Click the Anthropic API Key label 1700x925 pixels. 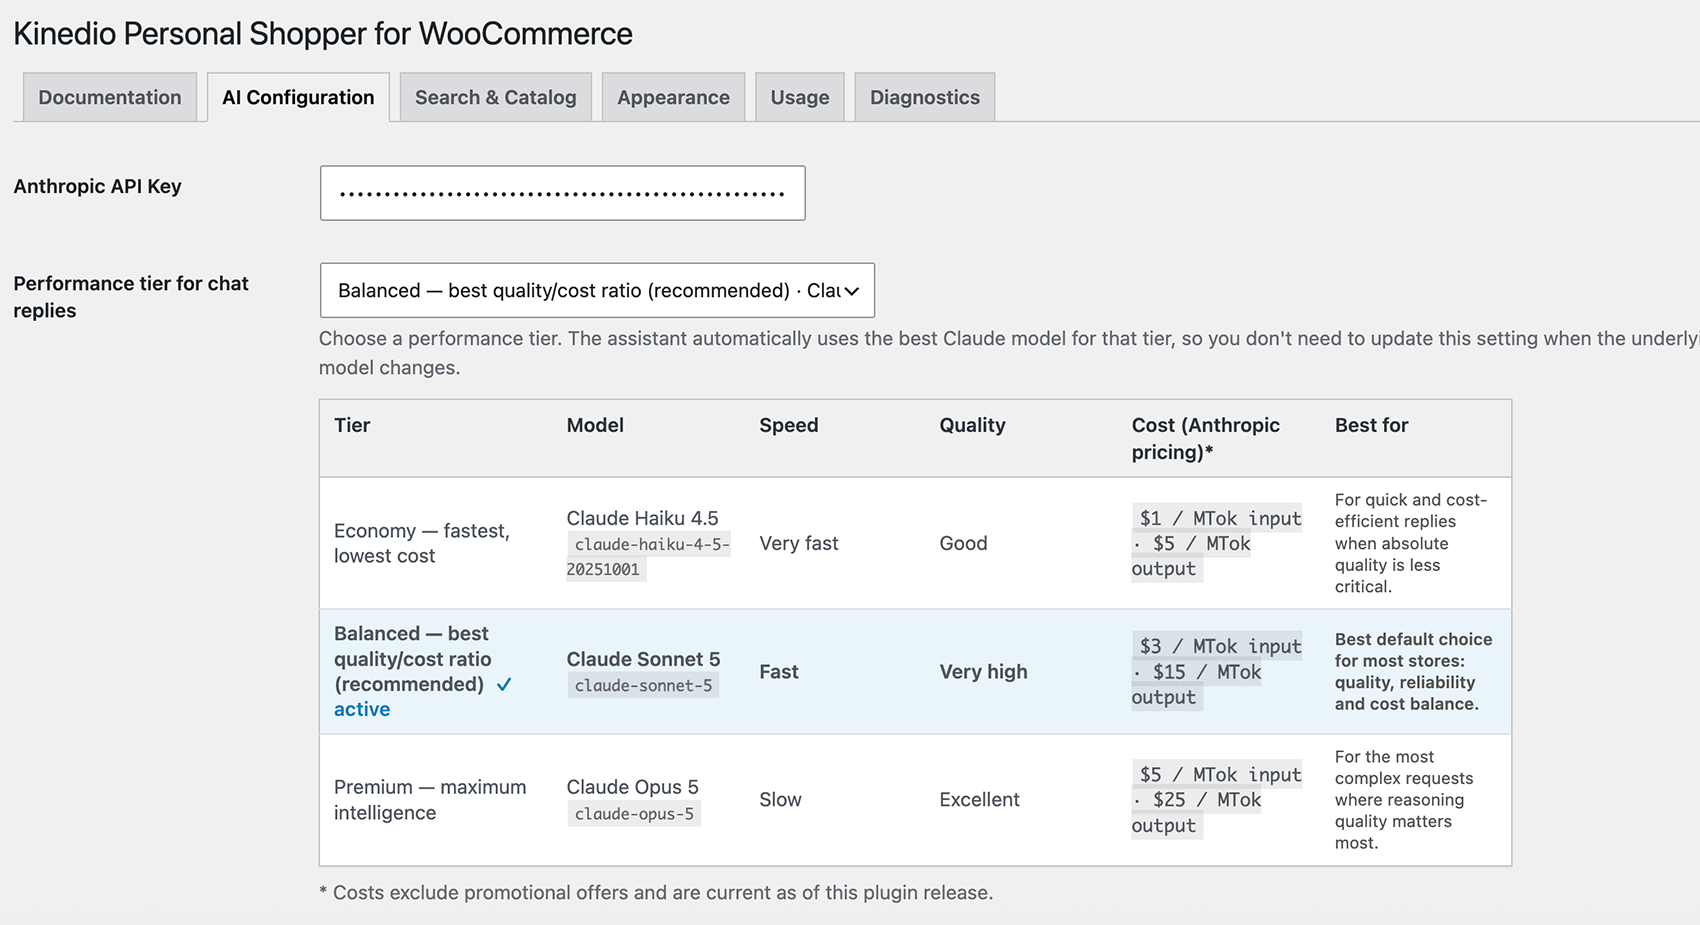[97, 186]
